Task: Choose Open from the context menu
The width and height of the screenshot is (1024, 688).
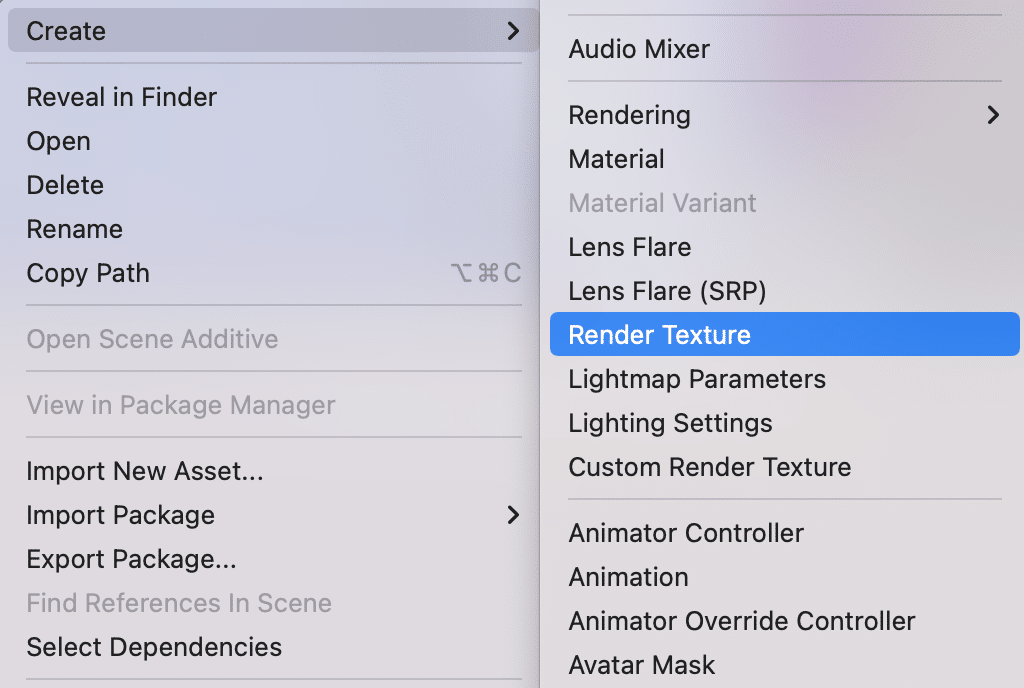Action: click(x=59, y=141)
